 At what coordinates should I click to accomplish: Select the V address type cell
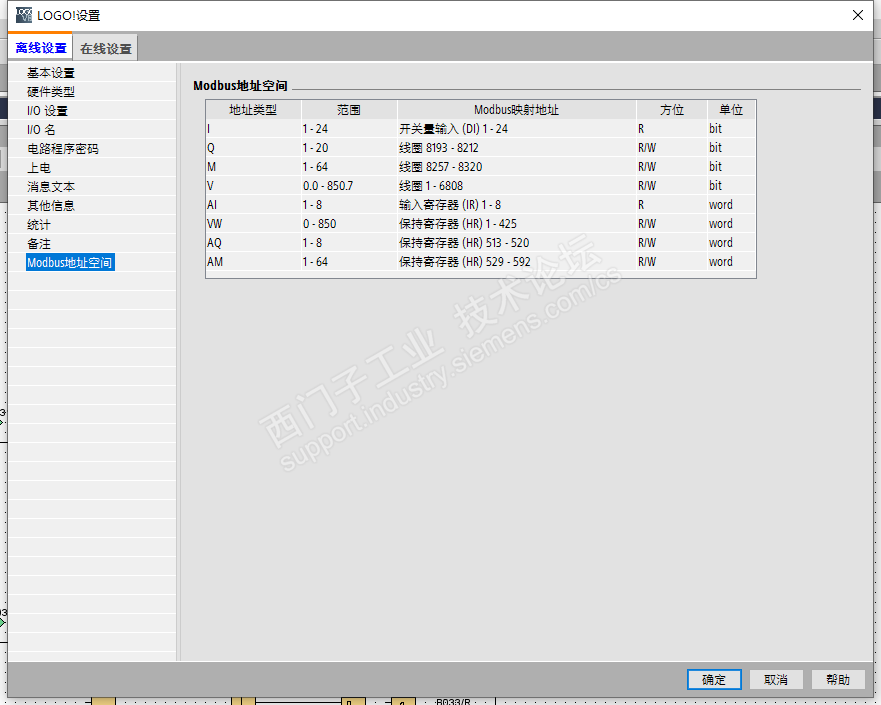click(253, 186)
